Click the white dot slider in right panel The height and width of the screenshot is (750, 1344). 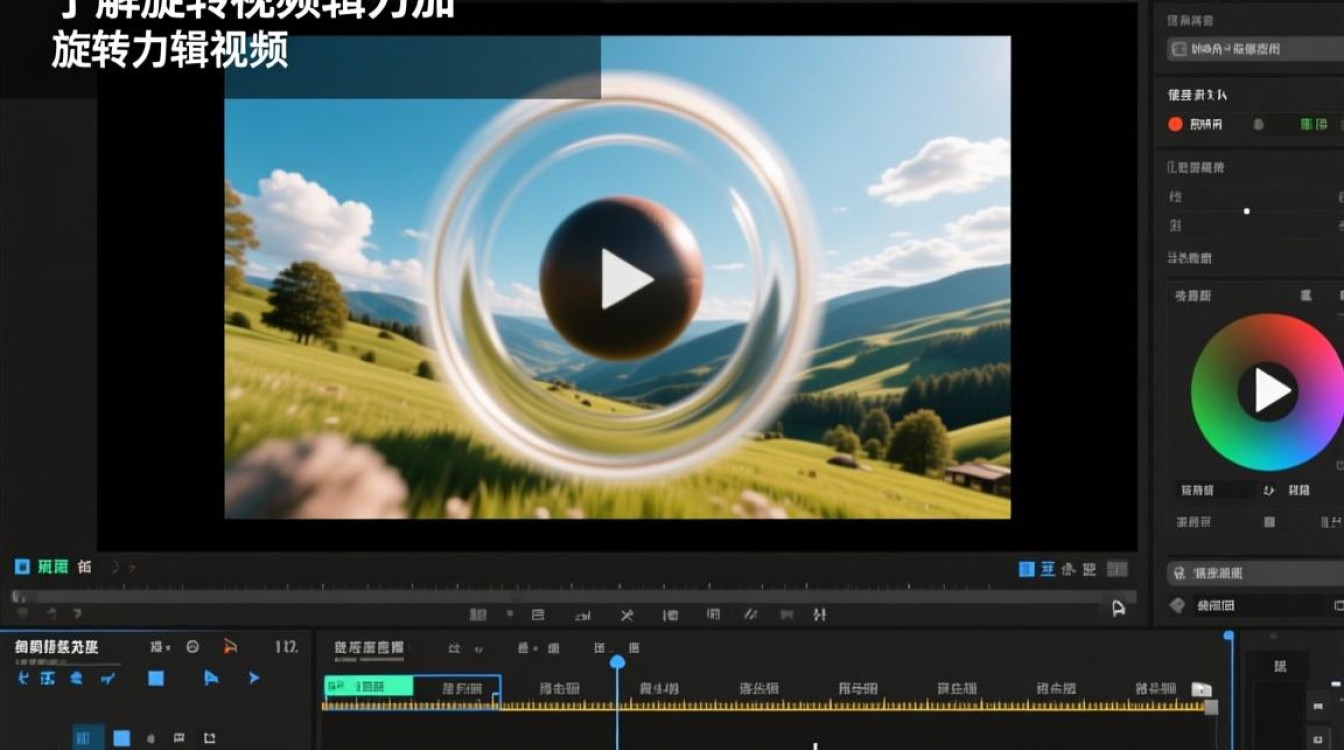tap(1246, 211)
